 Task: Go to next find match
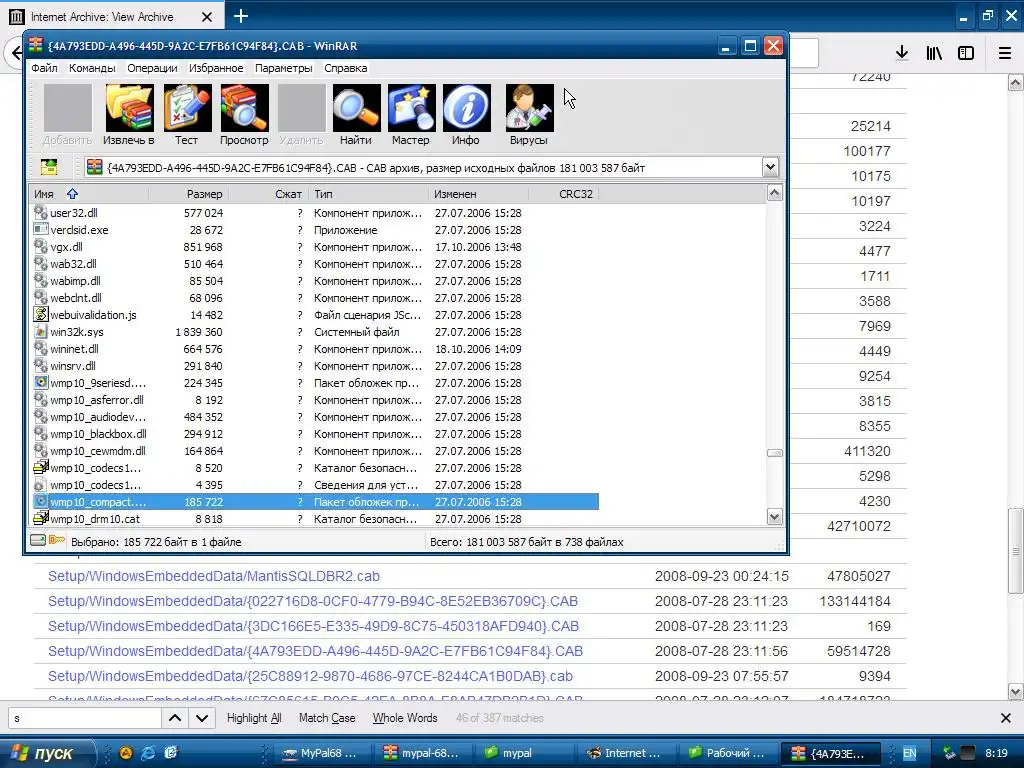tap(202, 718)
